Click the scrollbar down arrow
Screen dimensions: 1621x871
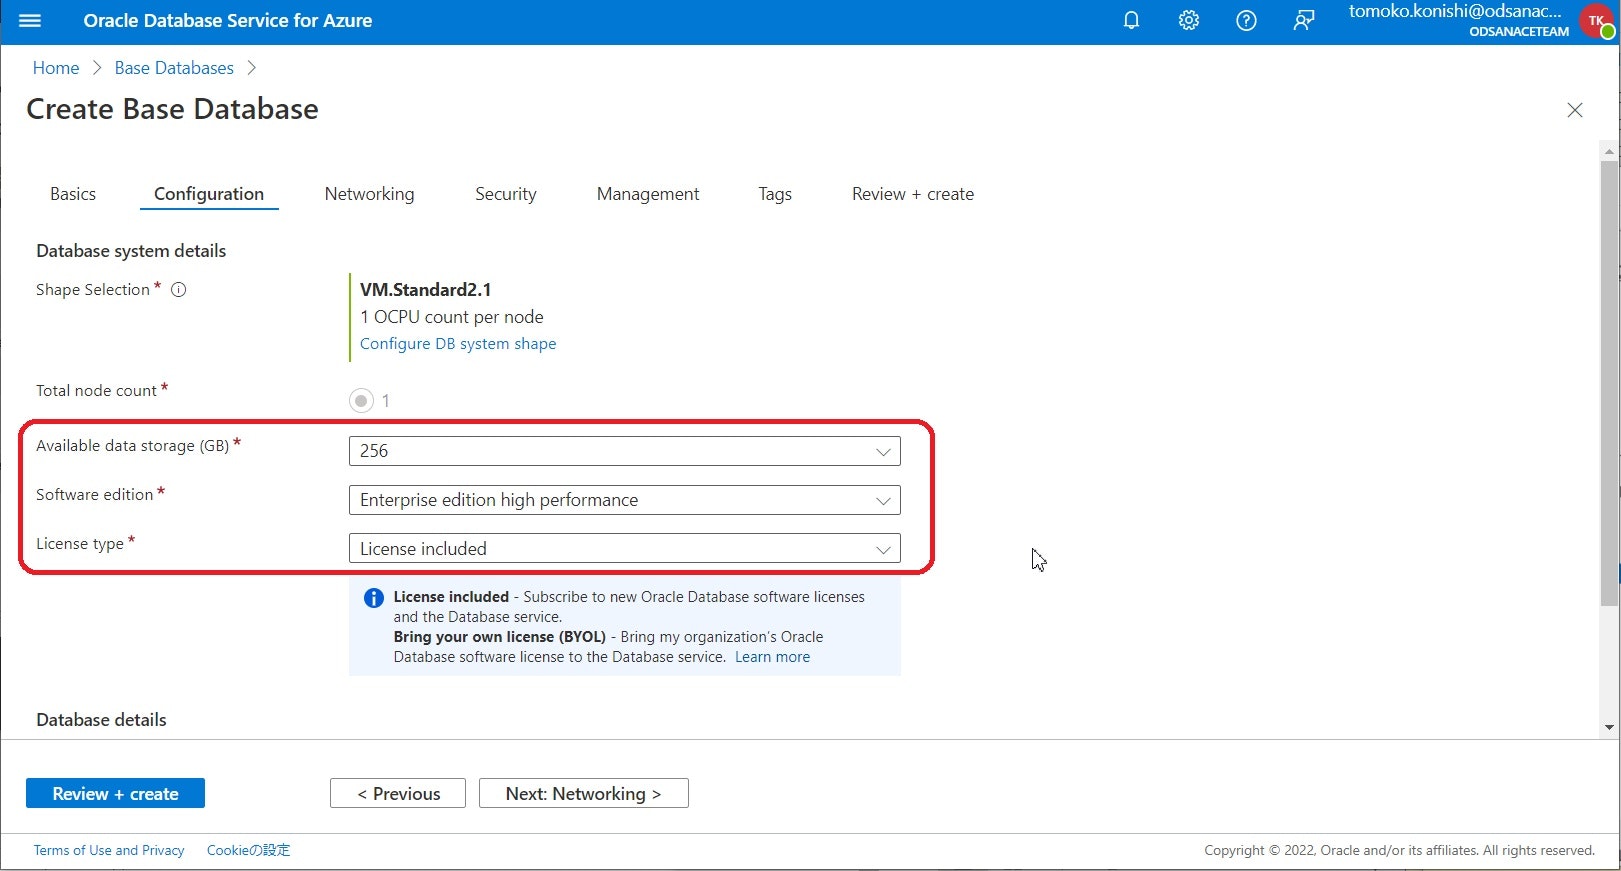1609,727
